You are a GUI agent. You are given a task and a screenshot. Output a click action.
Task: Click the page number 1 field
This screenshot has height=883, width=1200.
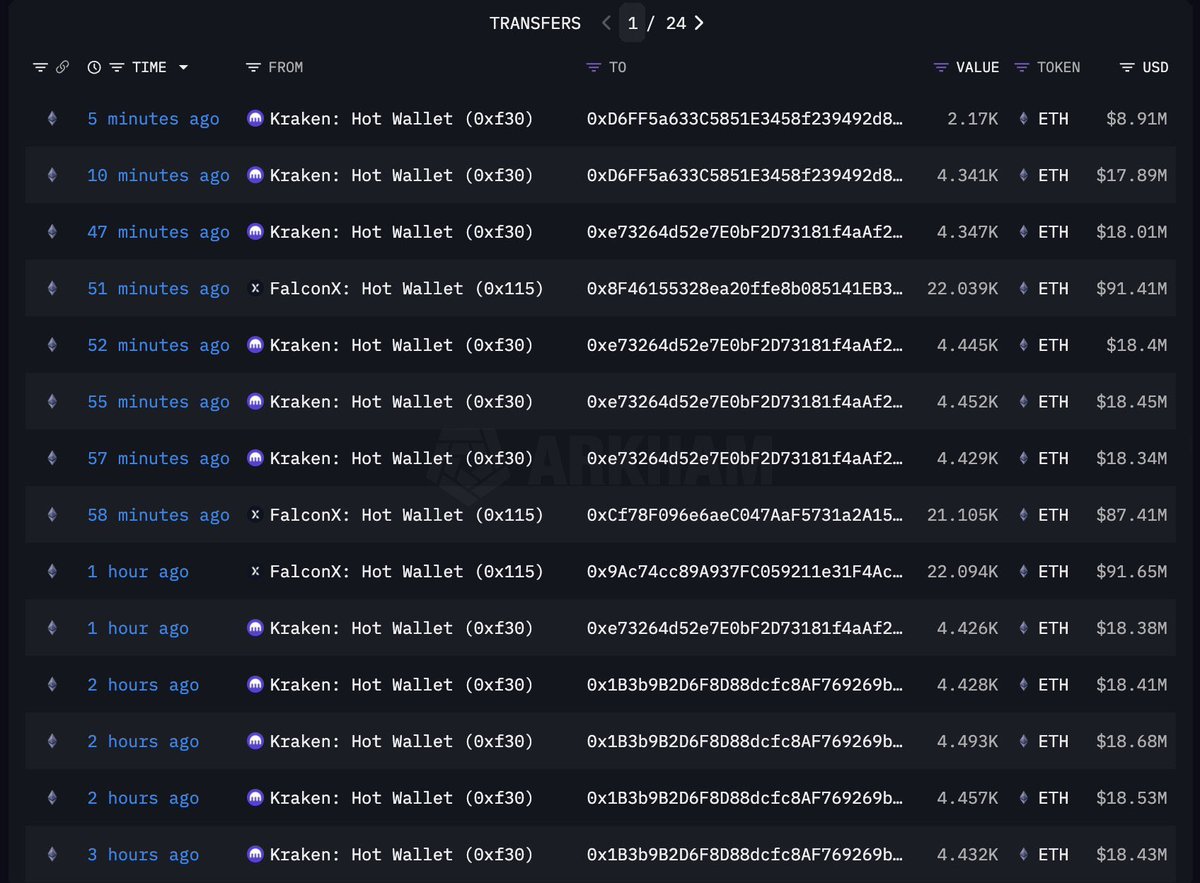coord(633,22)
